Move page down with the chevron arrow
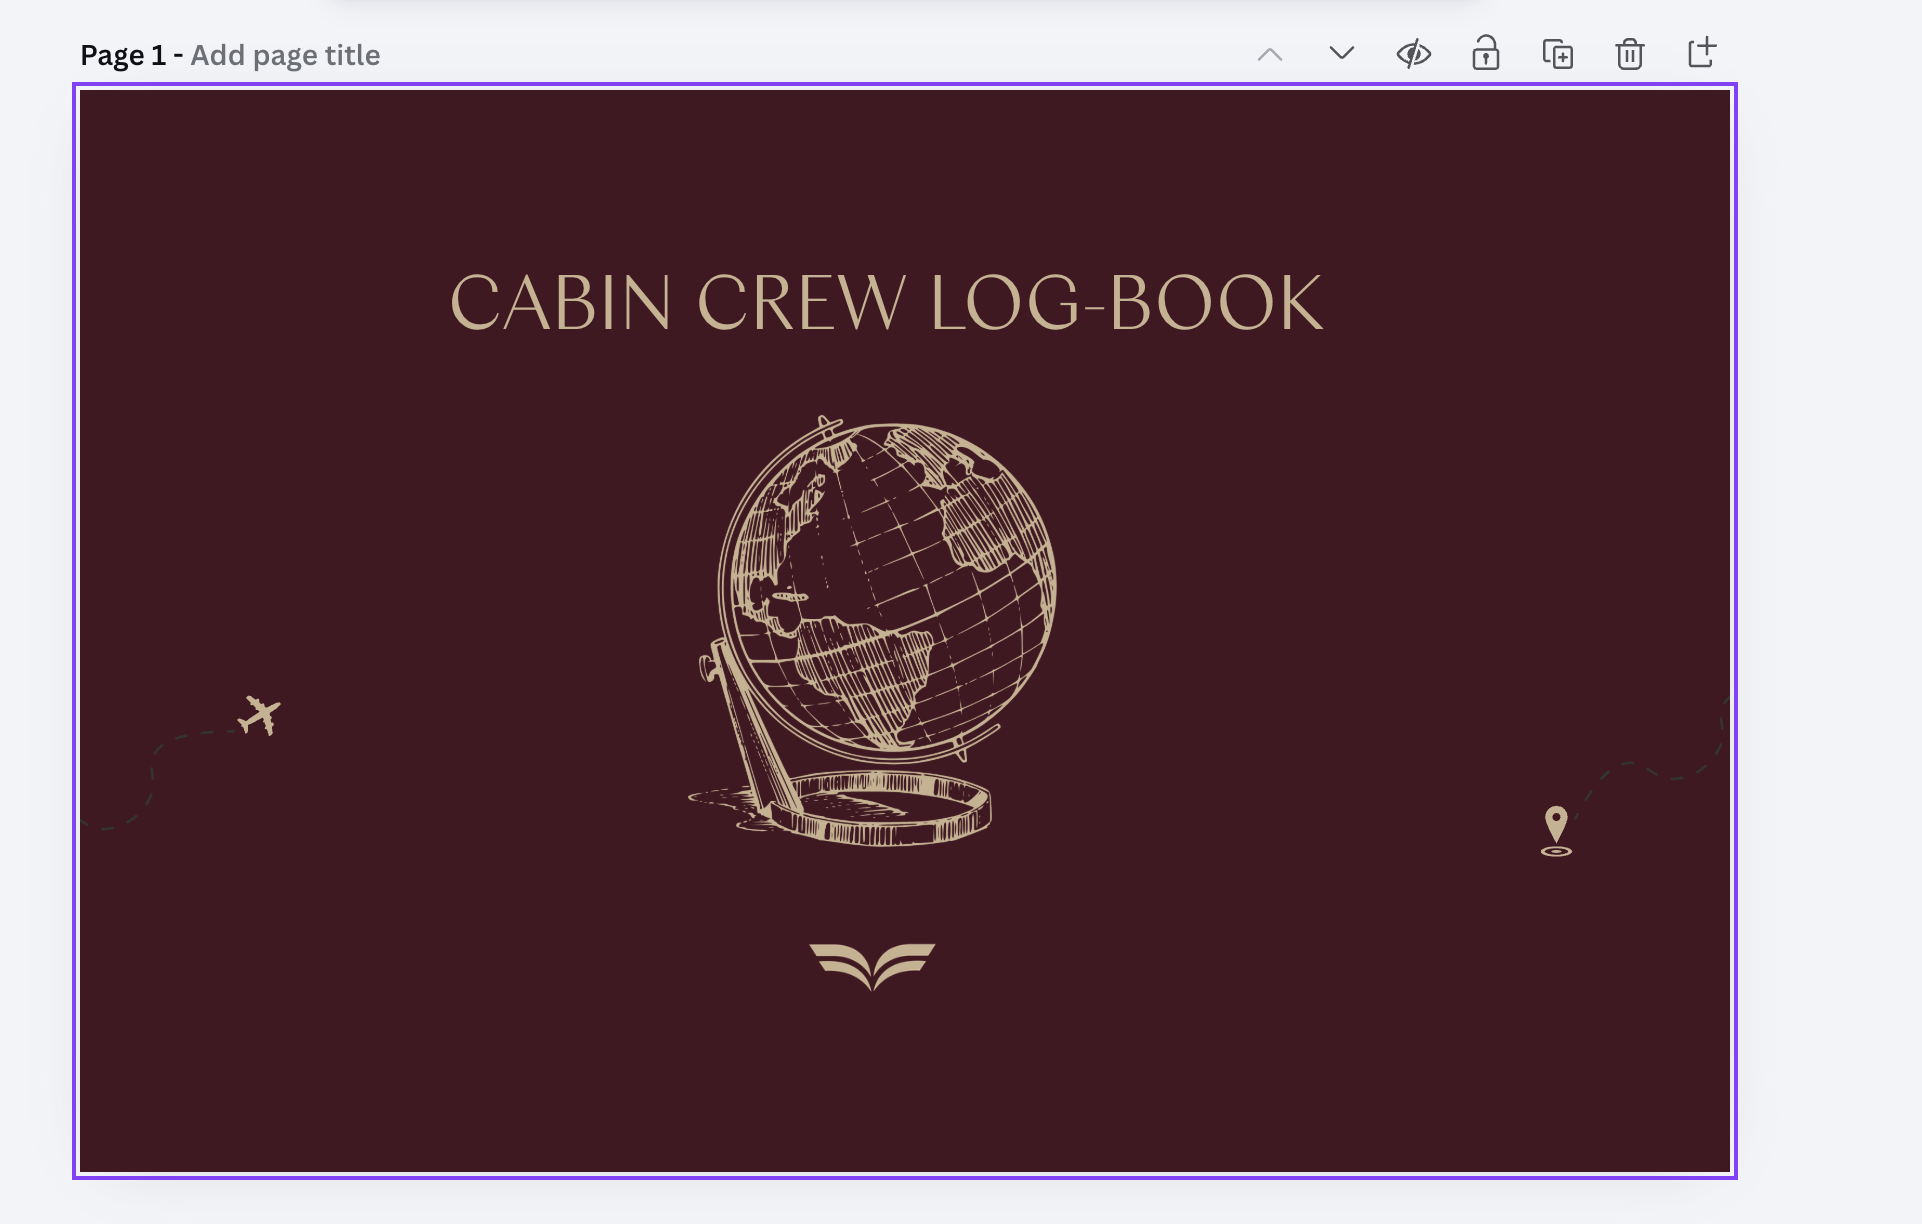This screenshot has width=1922, height=1224. tap(1342, 53)
